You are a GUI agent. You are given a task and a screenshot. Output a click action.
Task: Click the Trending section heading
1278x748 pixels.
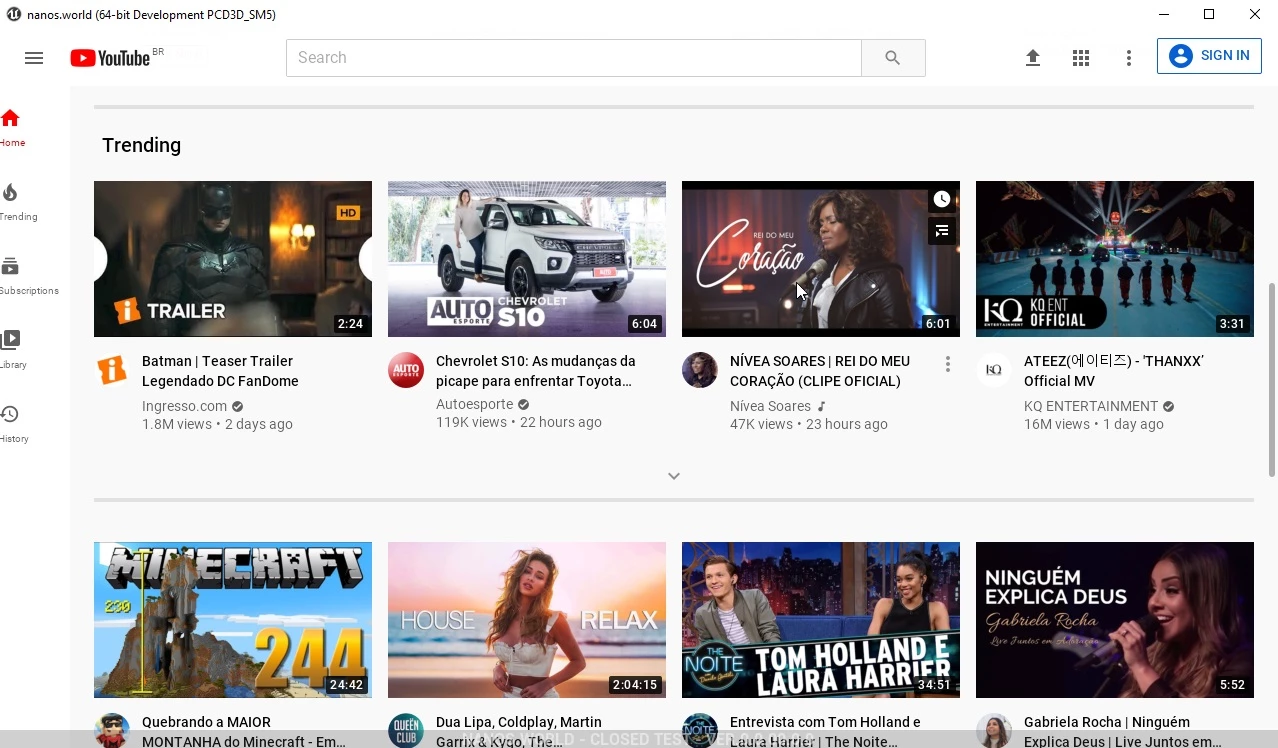(x=141, y=145)
